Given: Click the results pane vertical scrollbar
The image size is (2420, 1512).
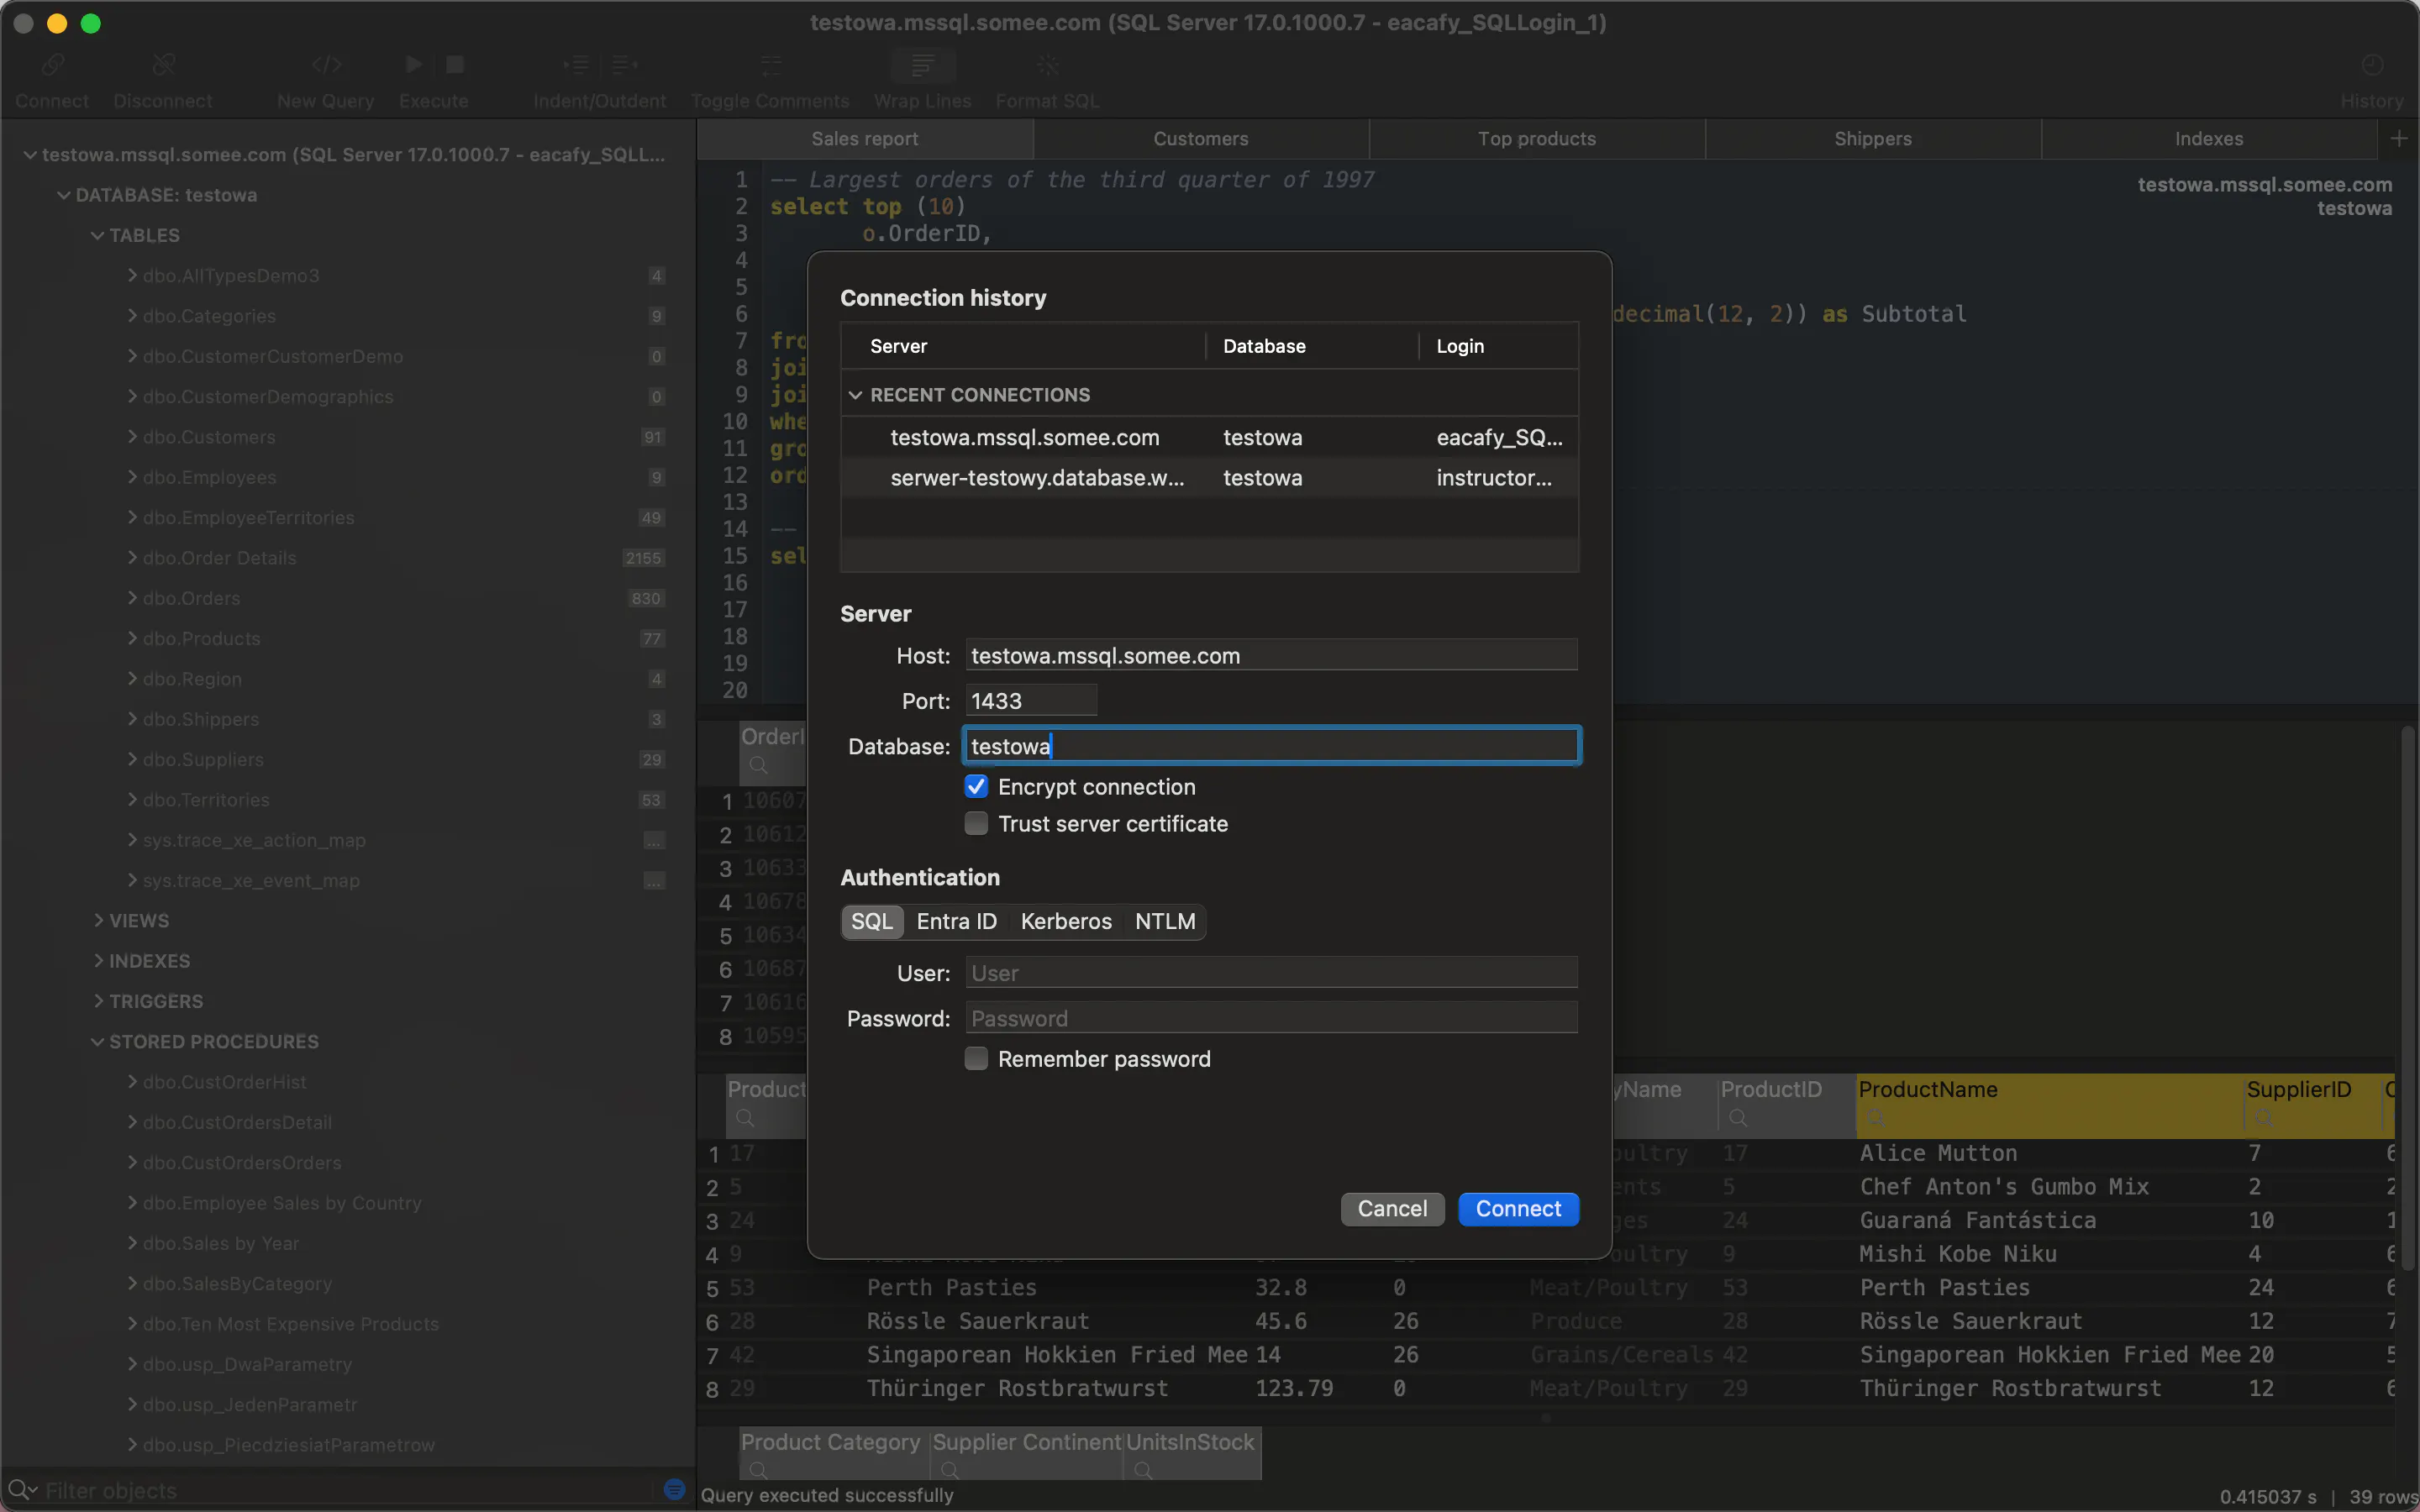Looking at the screenshot, I should (x=2408, y=1000).
